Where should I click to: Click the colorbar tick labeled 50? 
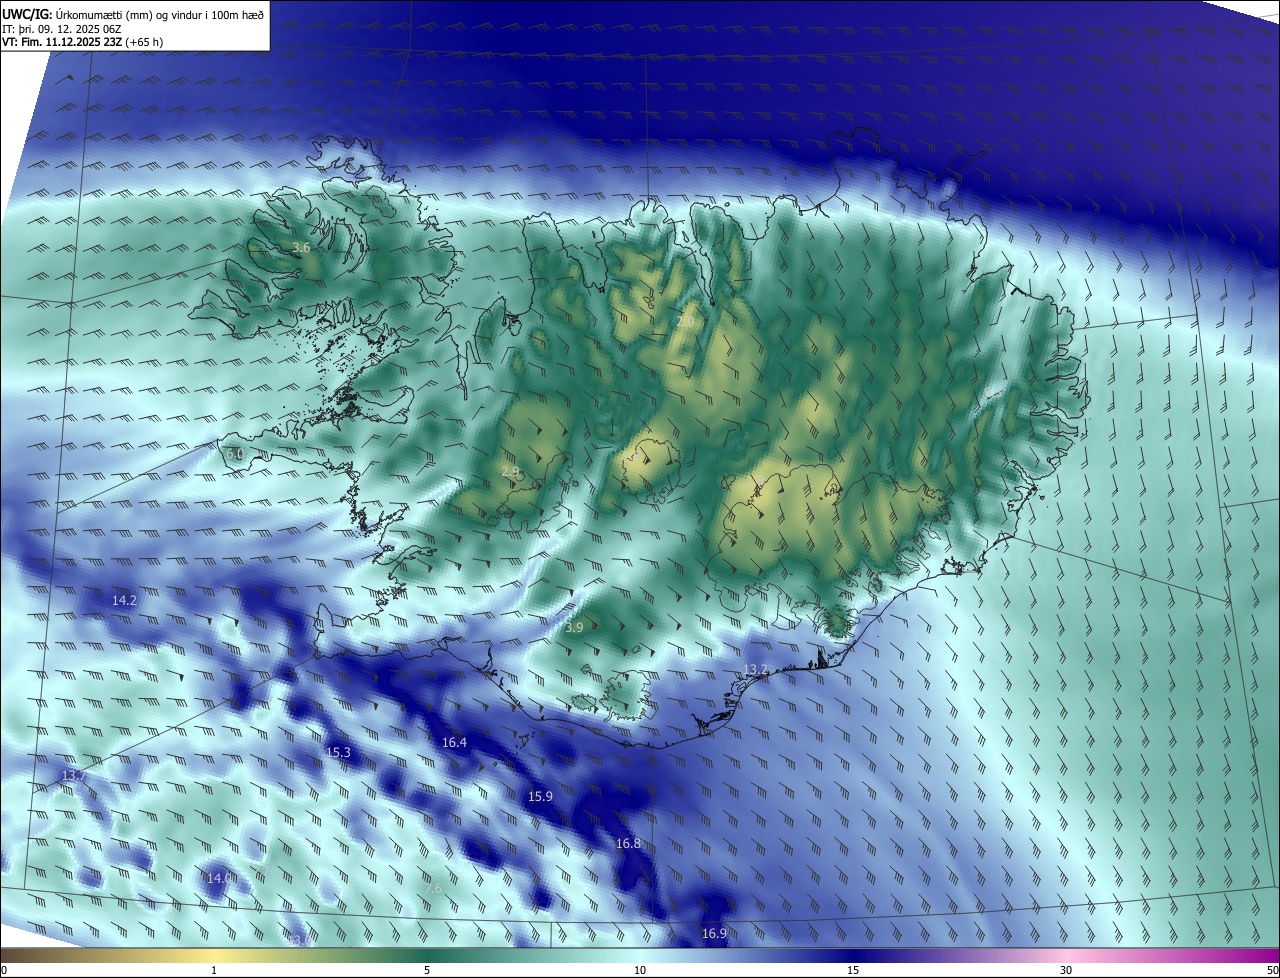[1271, 970]
